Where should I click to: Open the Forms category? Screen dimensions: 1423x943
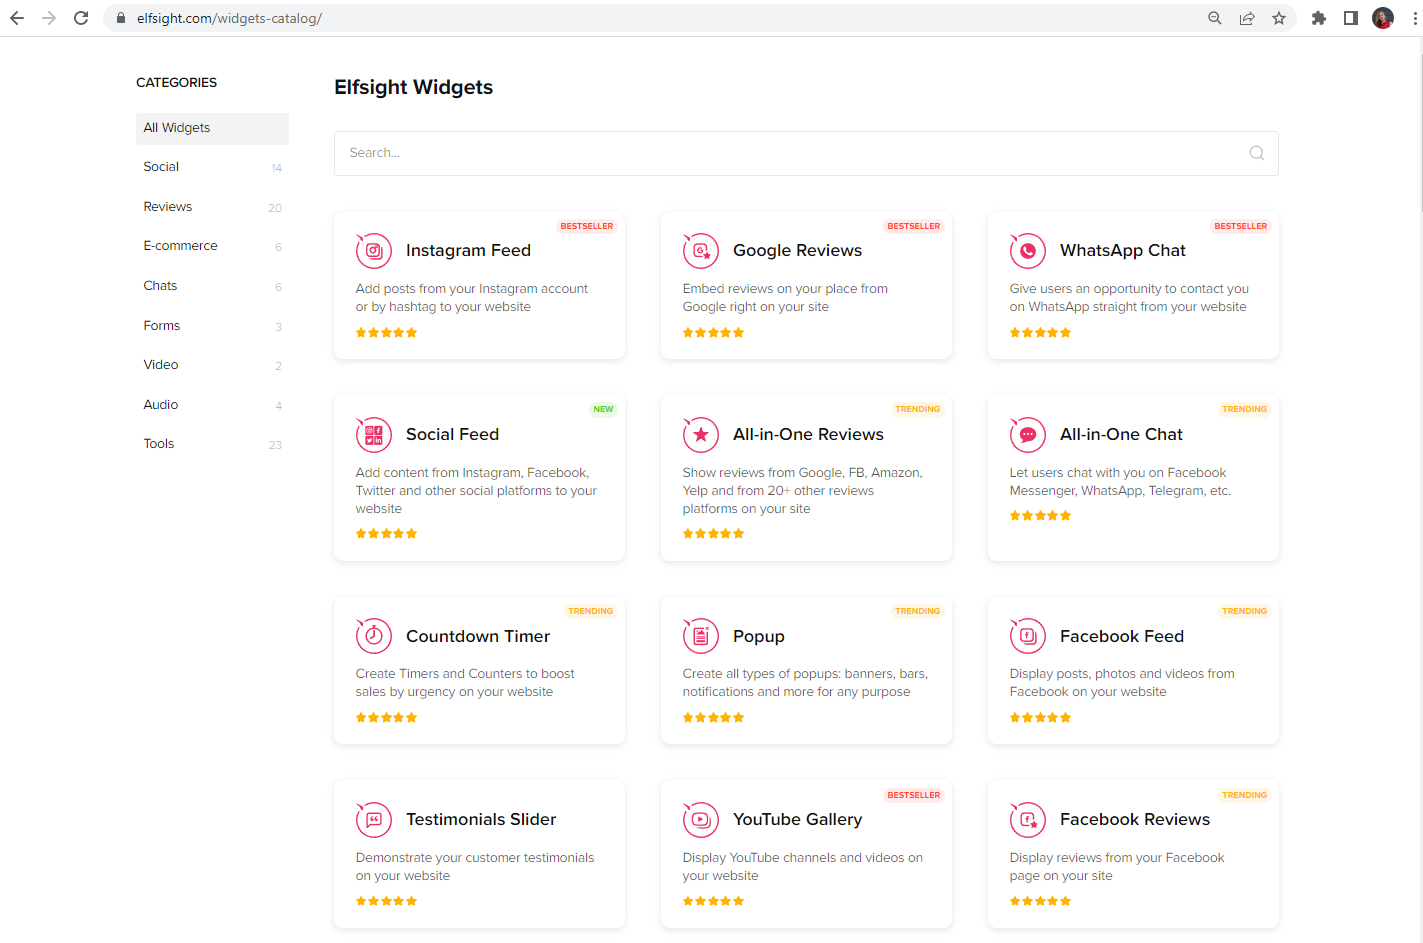[x=212, y=326]
